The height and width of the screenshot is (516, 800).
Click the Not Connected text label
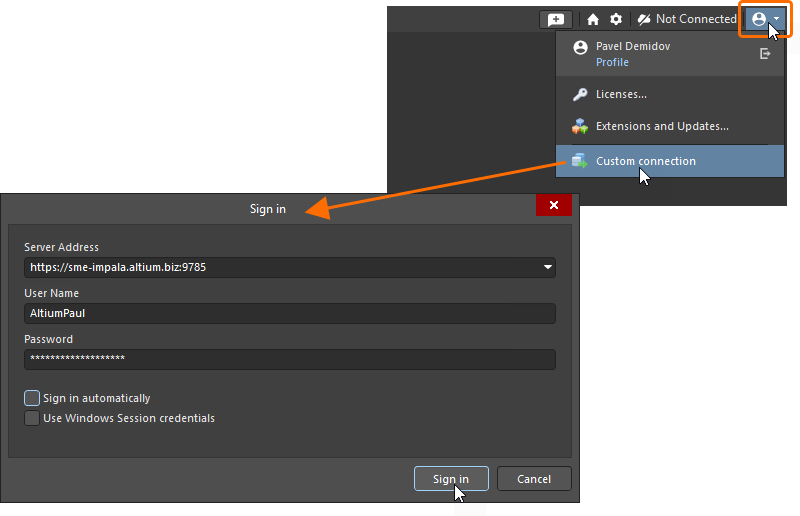coord(696,19)
